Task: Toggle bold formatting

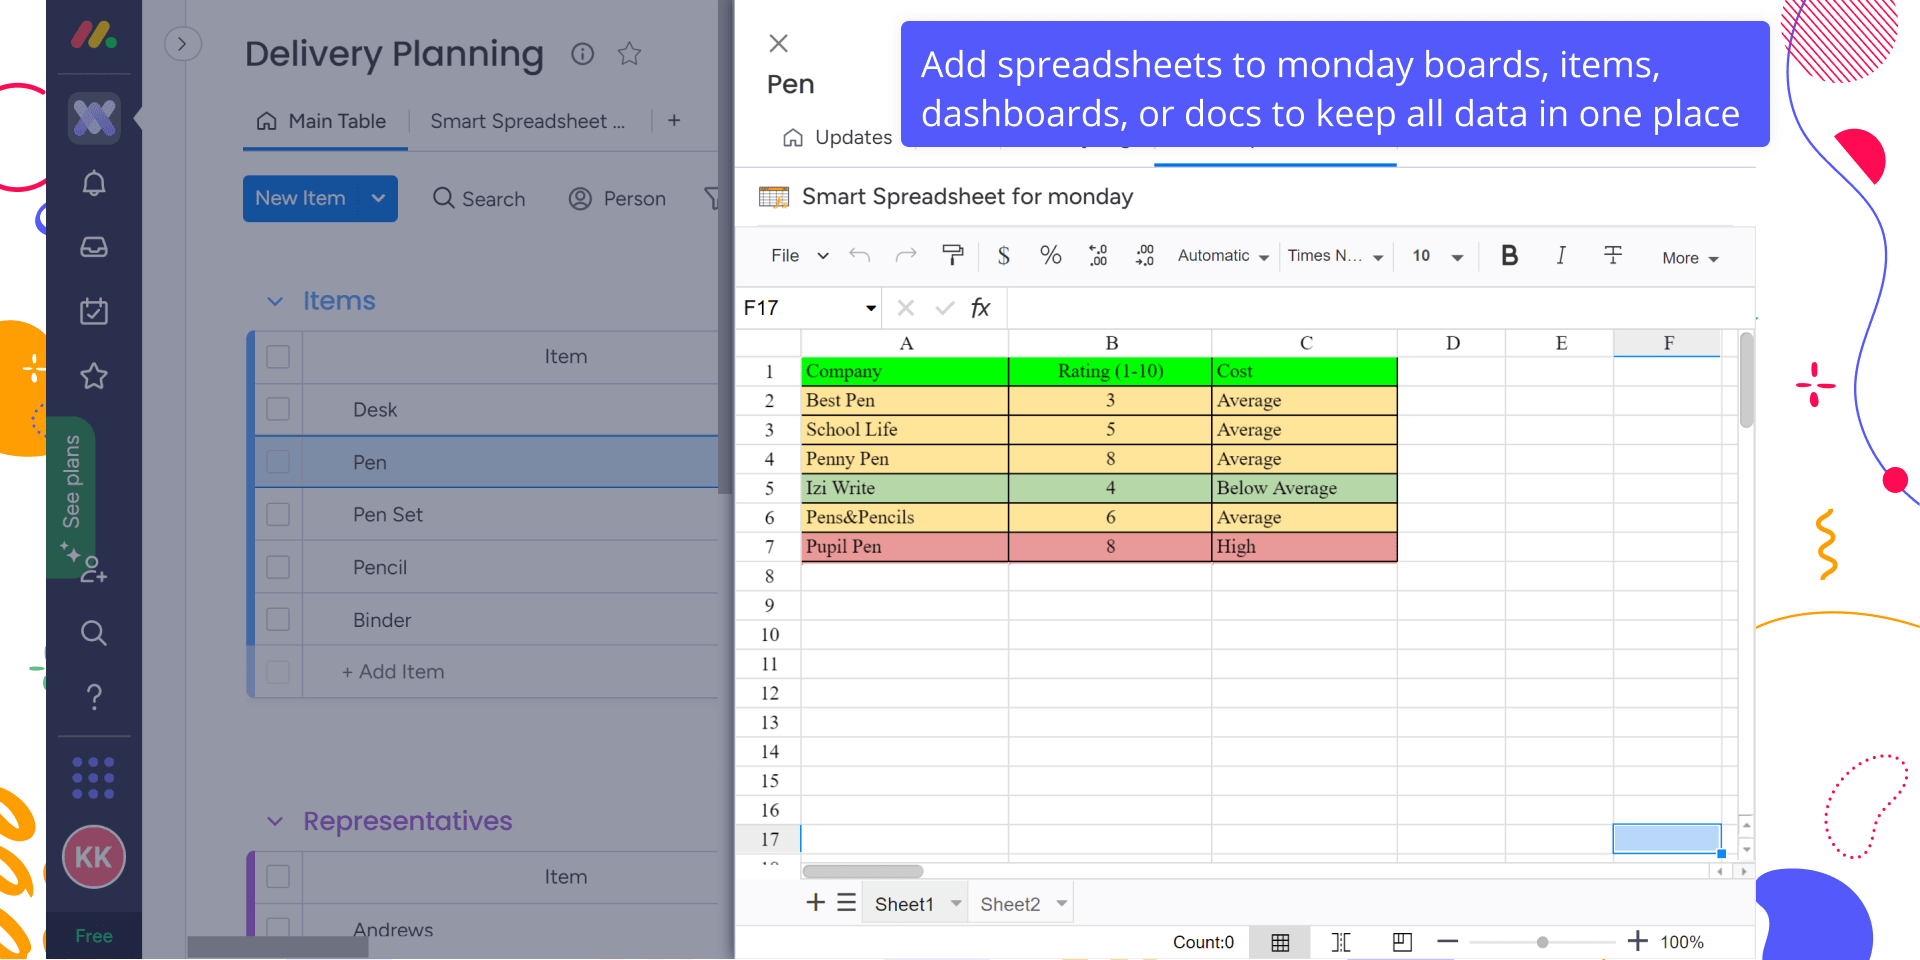Action: click(1510, 255)
